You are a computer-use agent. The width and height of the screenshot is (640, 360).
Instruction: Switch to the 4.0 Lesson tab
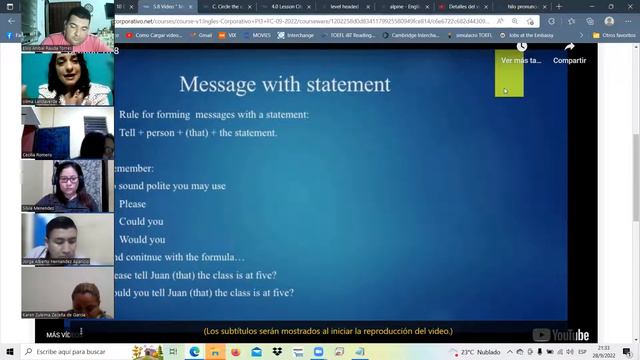[x=286, y=7]
